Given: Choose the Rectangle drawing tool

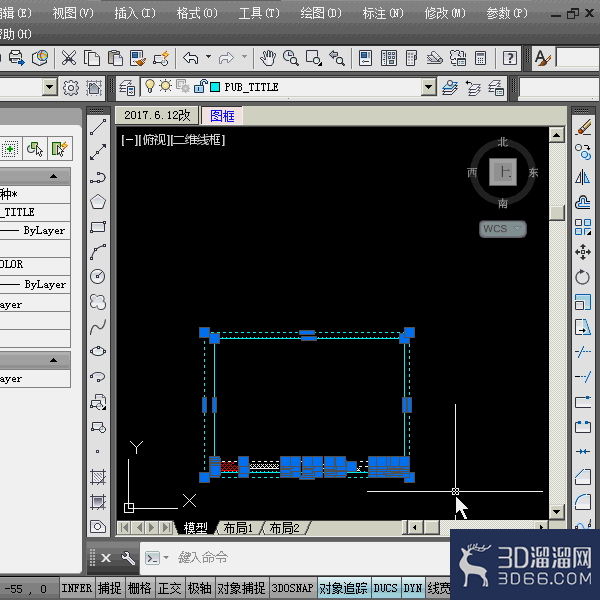Looking at the screenshot, I should (98, 227).
